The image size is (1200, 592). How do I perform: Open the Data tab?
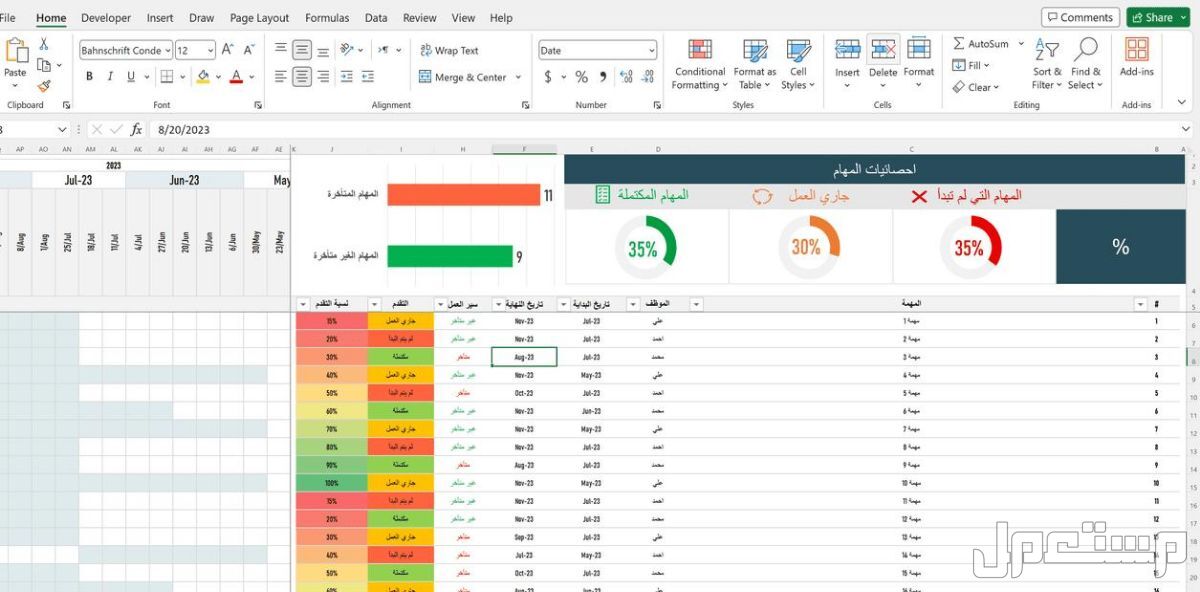click(376, 18)
